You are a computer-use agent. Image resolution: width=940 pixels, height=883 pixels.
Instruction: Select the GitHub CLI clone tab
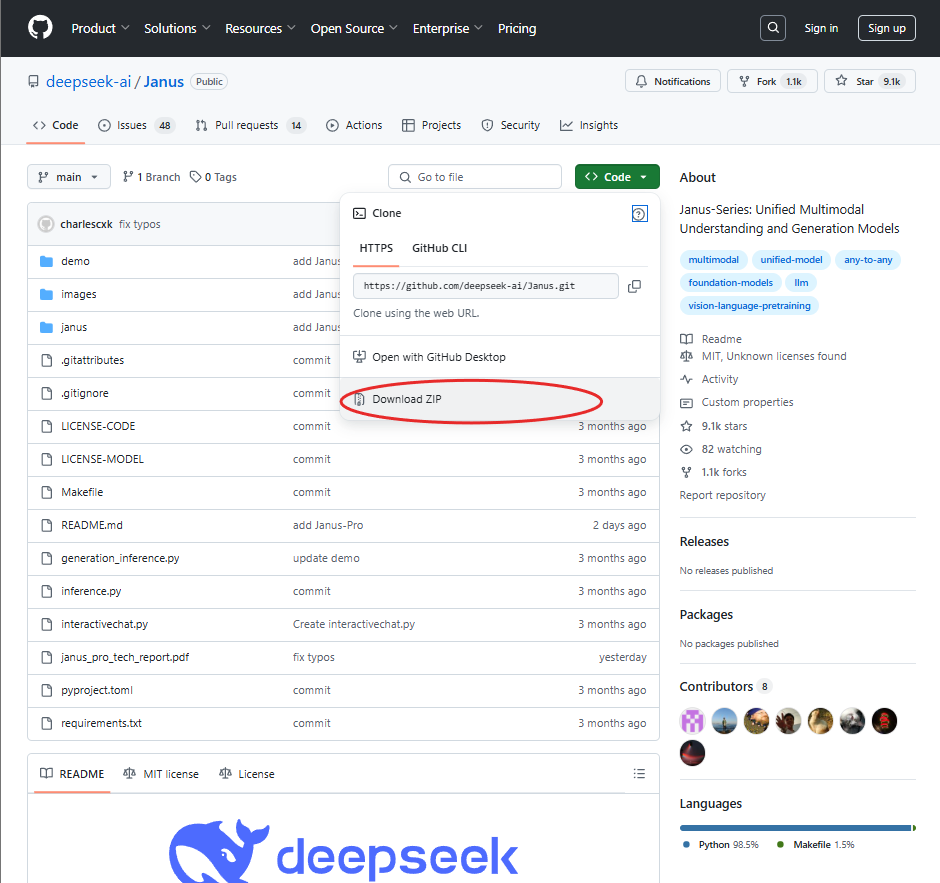[439, 248]
